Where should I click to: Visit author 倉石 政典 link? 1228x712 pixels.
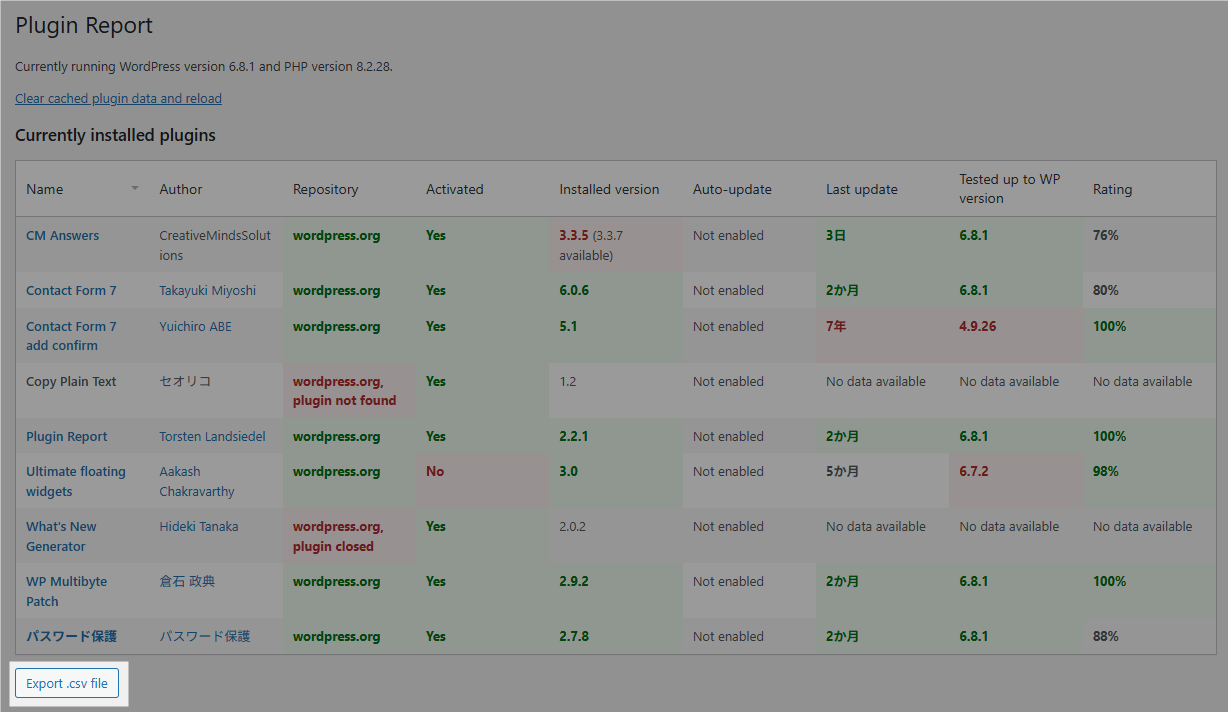[187, 582]
